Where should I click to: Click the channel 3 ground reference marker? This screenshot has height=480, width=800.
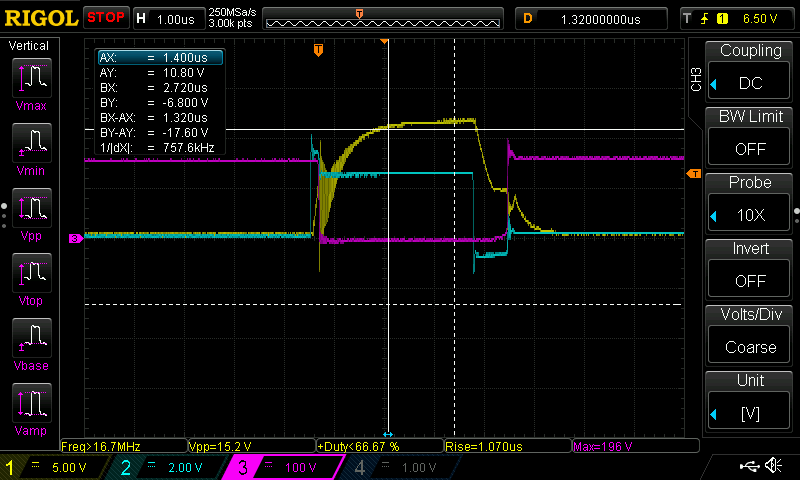click(x=76, y=238)
